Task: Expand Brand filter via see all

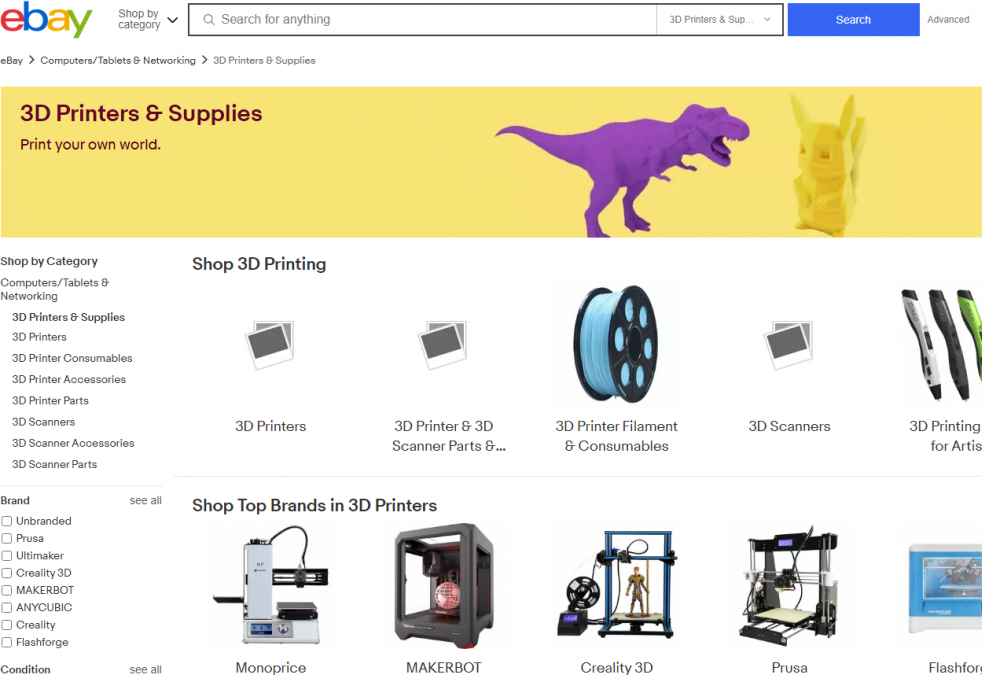Action: 145,501
